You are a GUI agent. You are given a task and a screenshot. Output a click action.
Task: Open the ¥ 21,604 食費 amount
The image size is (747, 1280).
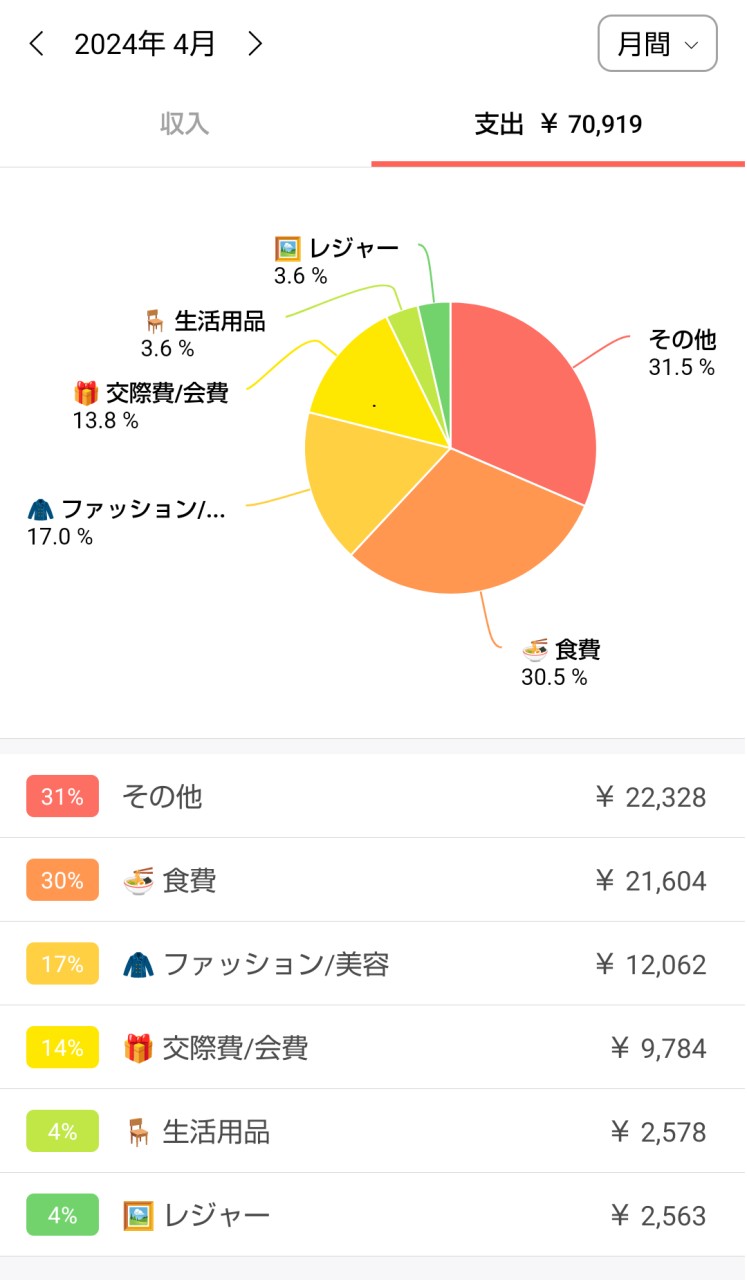pos(650,881)
